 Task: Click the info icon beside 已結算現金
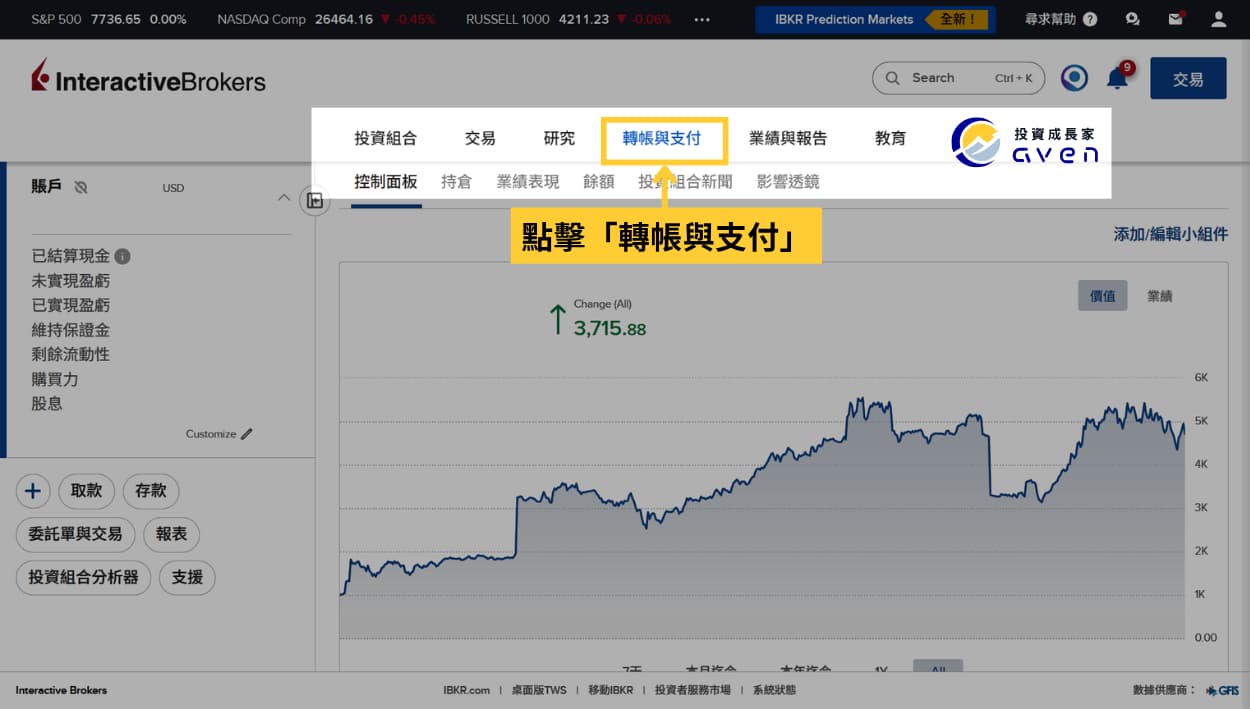tap(122, 256)
